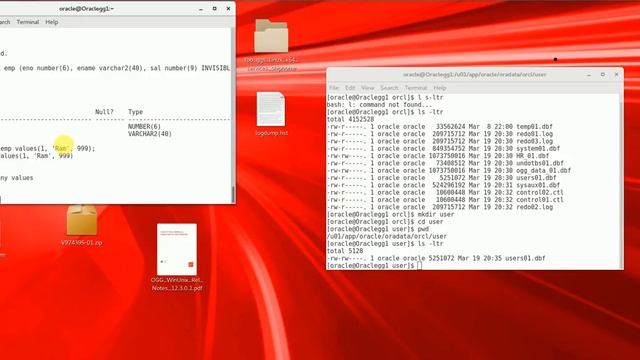Screen dimensions: 640x360
Task: Click the 'cd user' command line
Action: coord(385,222)
